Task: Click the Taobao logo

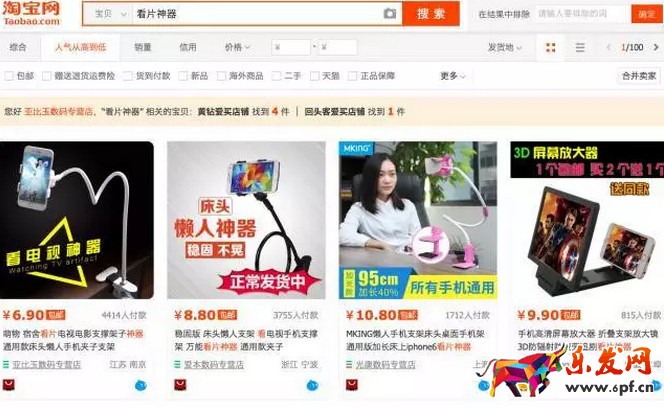Action: pos(32,13)
